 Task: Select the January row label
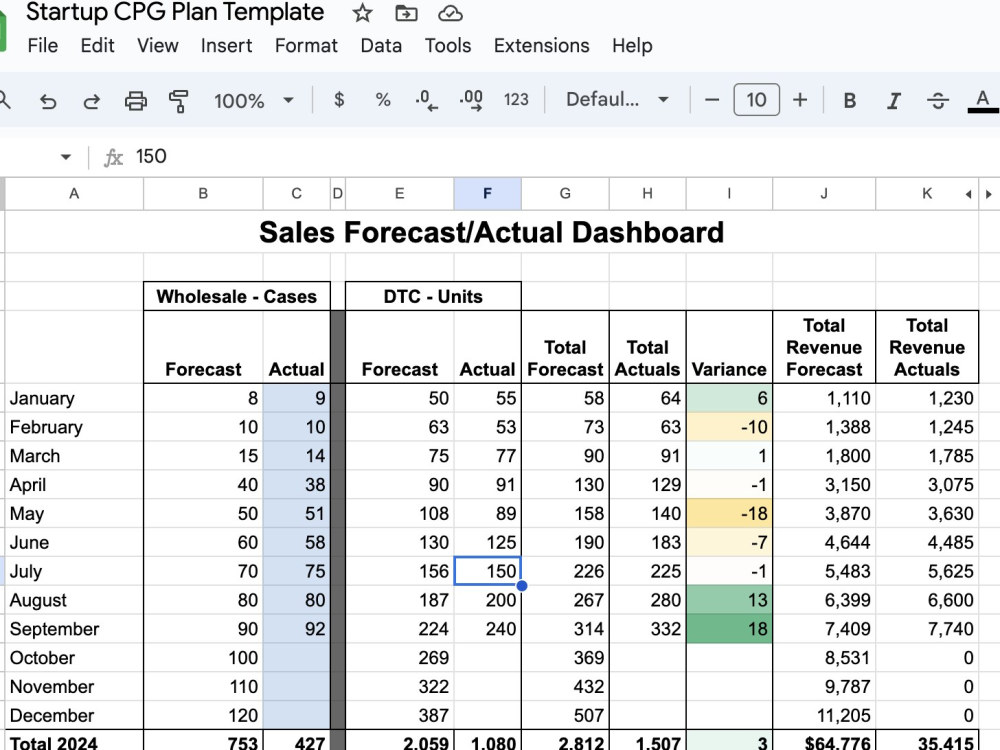74,399
